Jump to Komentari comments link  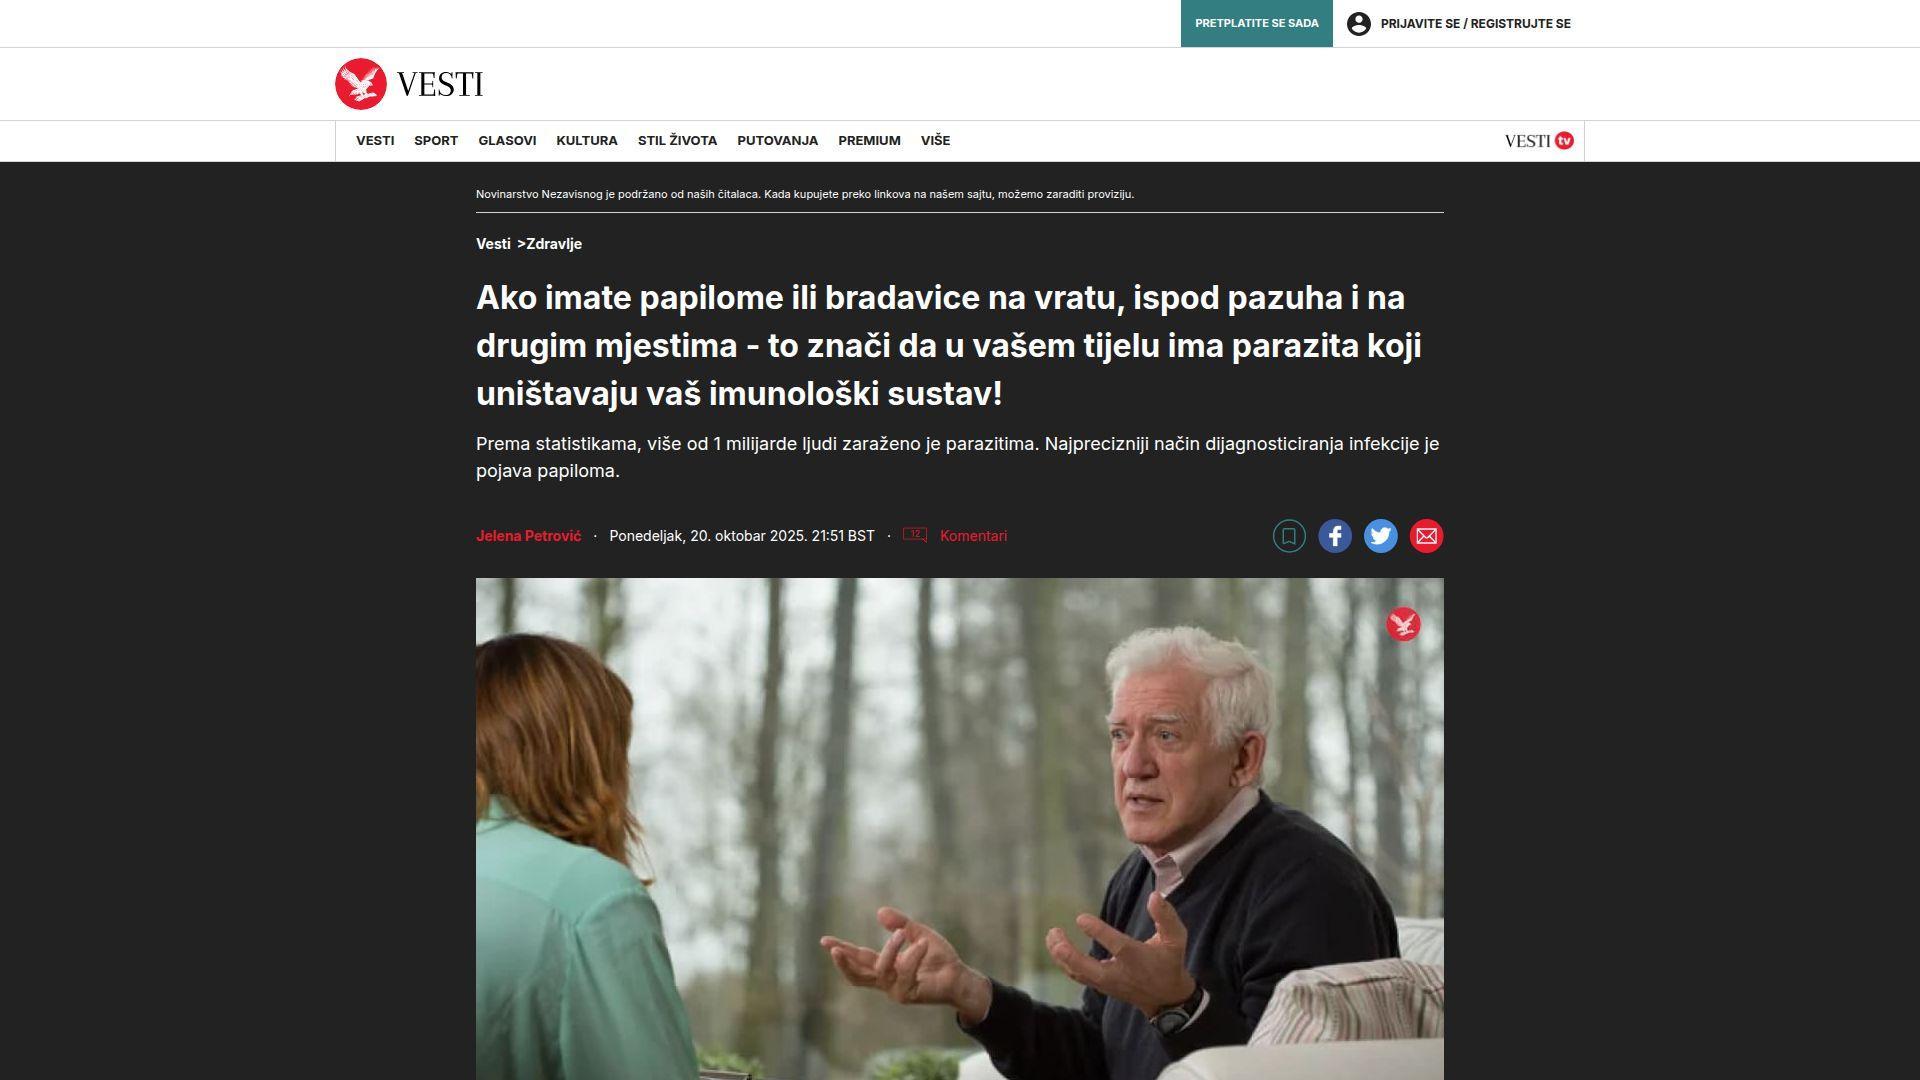pos(973,536)
